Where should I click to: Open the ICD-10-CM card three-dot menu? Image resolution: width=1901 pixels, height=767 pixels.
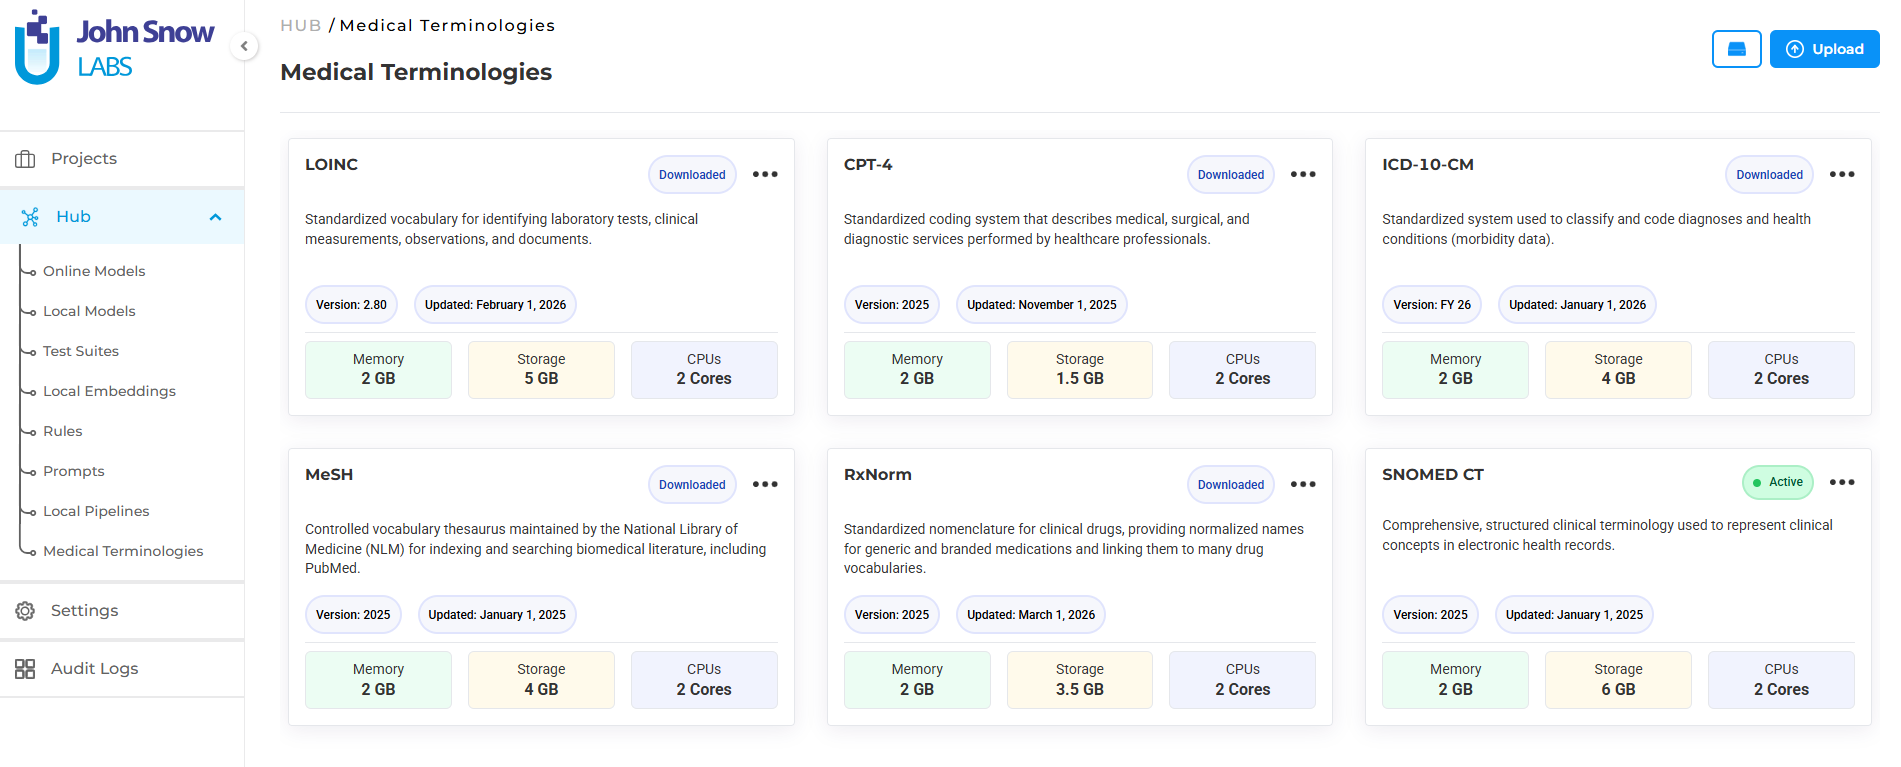pyautogui.click(x=1841, y=174)
